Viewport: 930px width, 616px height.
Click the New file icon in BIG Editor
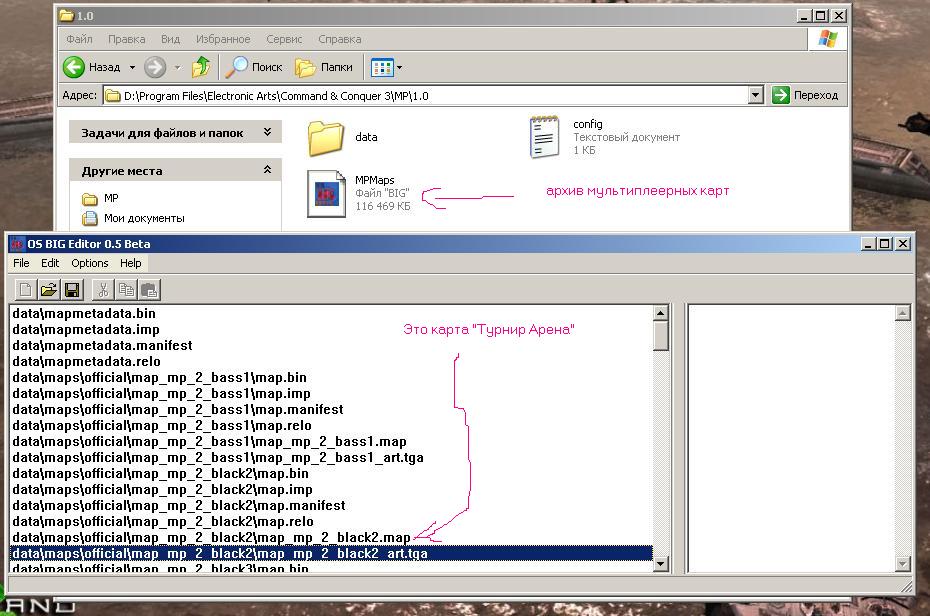[26, 290]
